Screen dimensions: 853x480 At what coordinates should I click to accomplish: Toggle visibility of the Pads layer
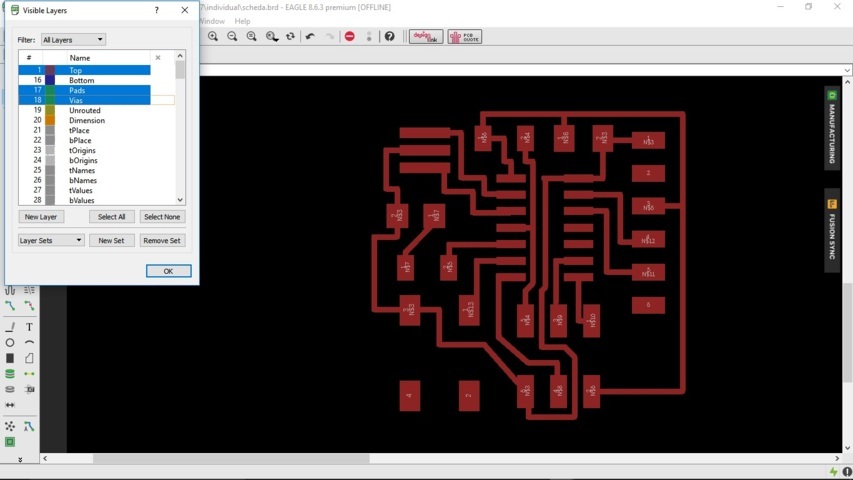click(x=84, y=90)
